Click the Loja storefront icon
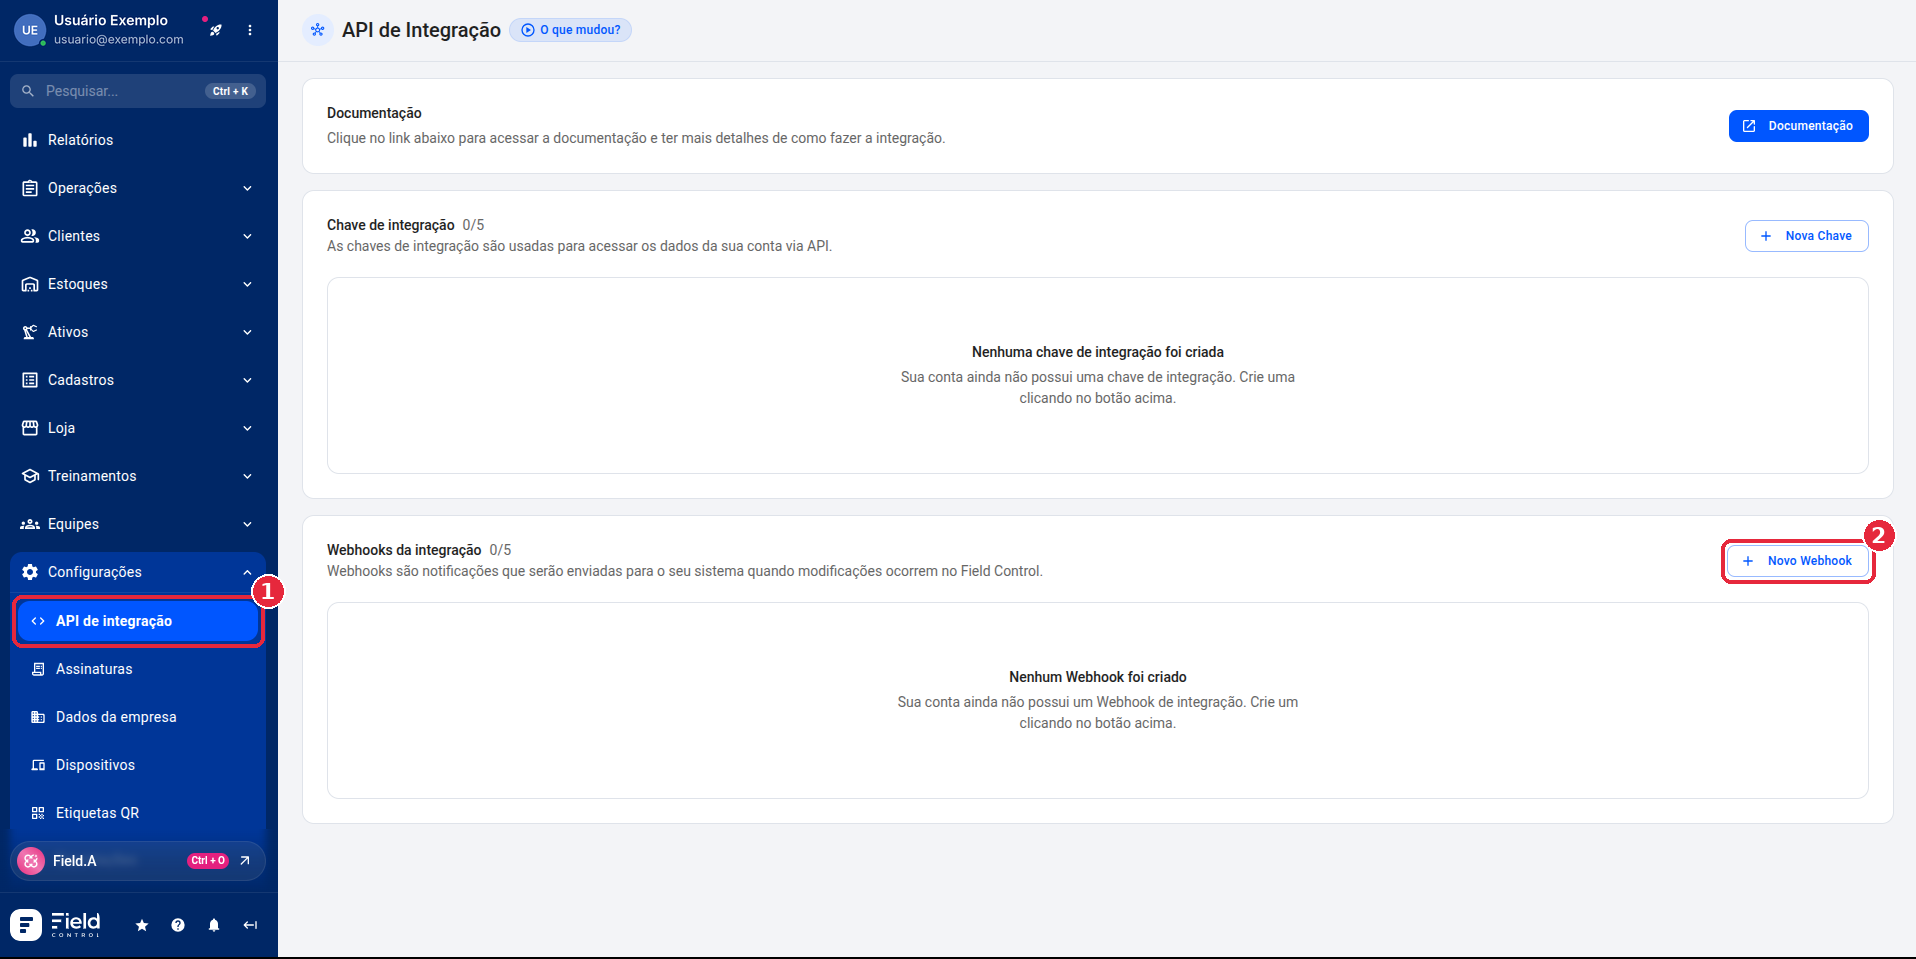Viewport: 1916px width, 959px height. 30,428
